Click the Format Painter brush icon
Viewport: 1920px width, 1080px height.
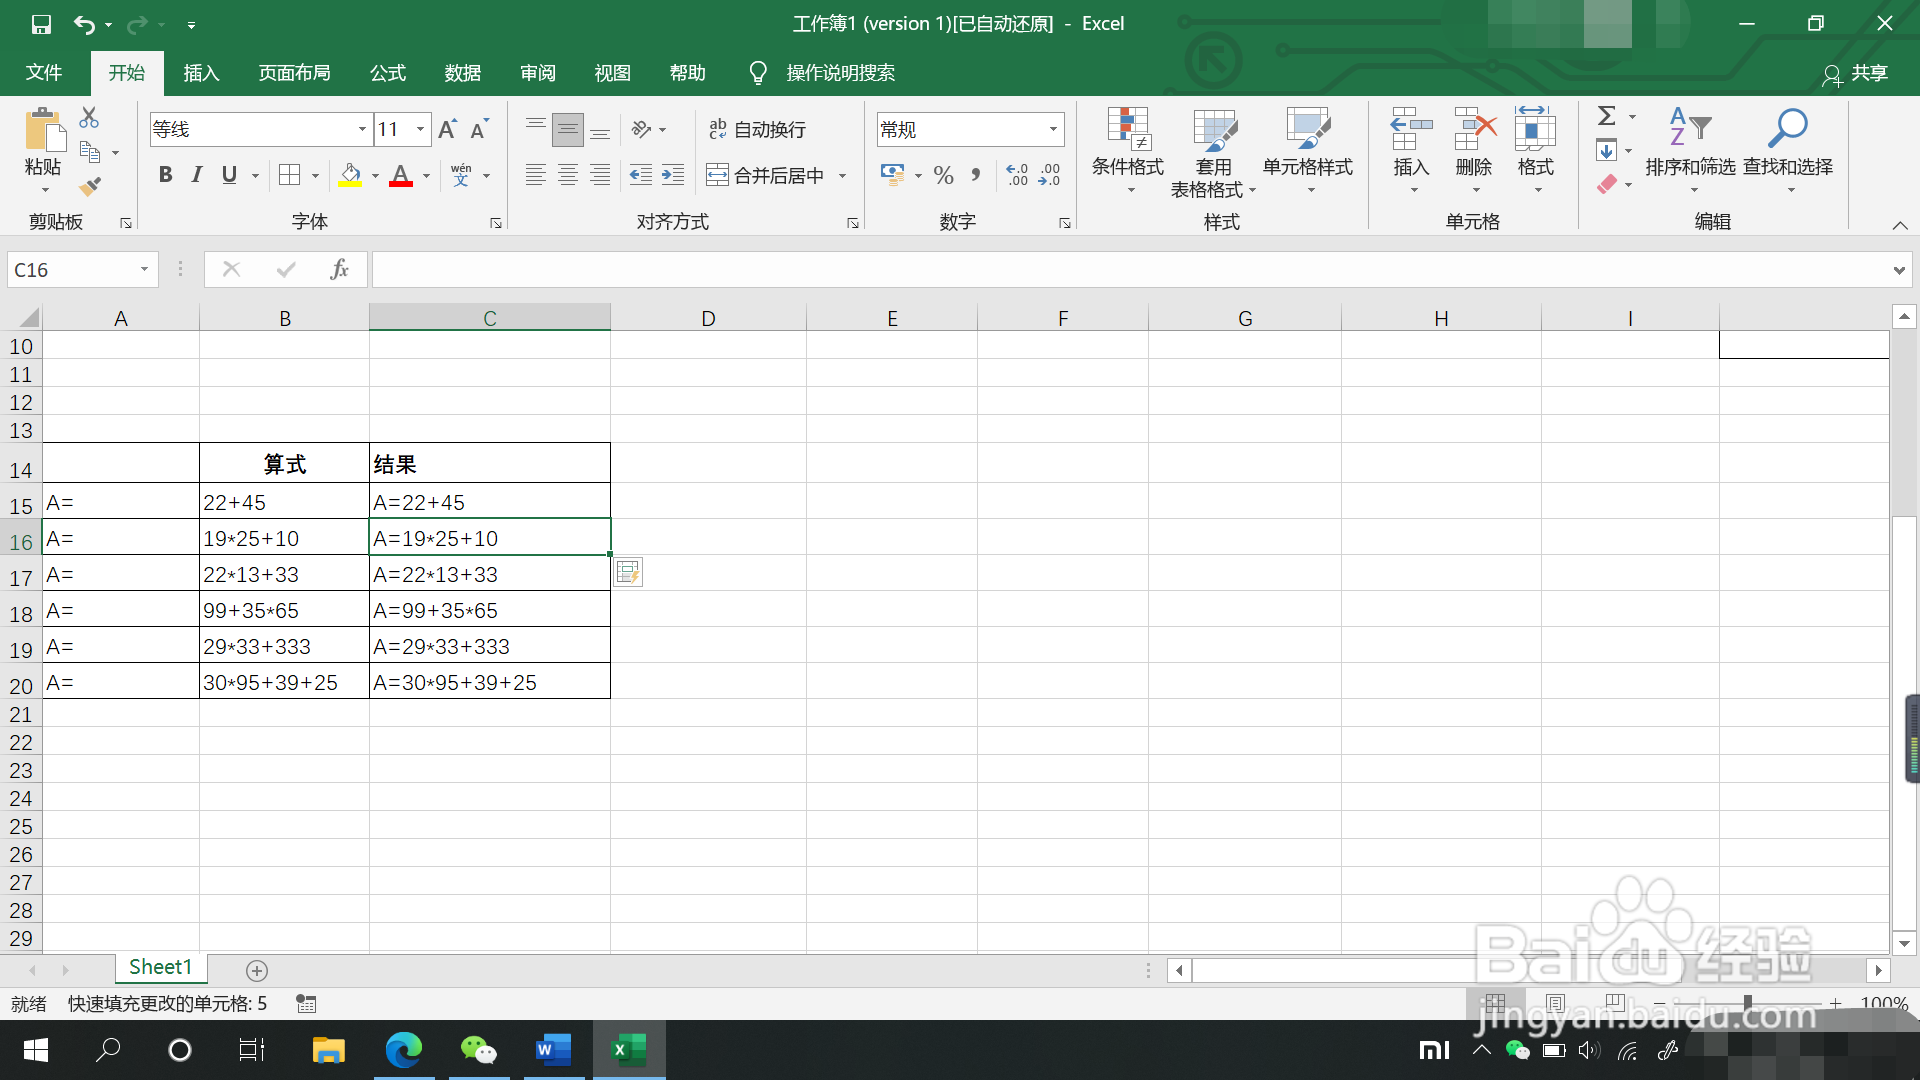click(90, 186)
